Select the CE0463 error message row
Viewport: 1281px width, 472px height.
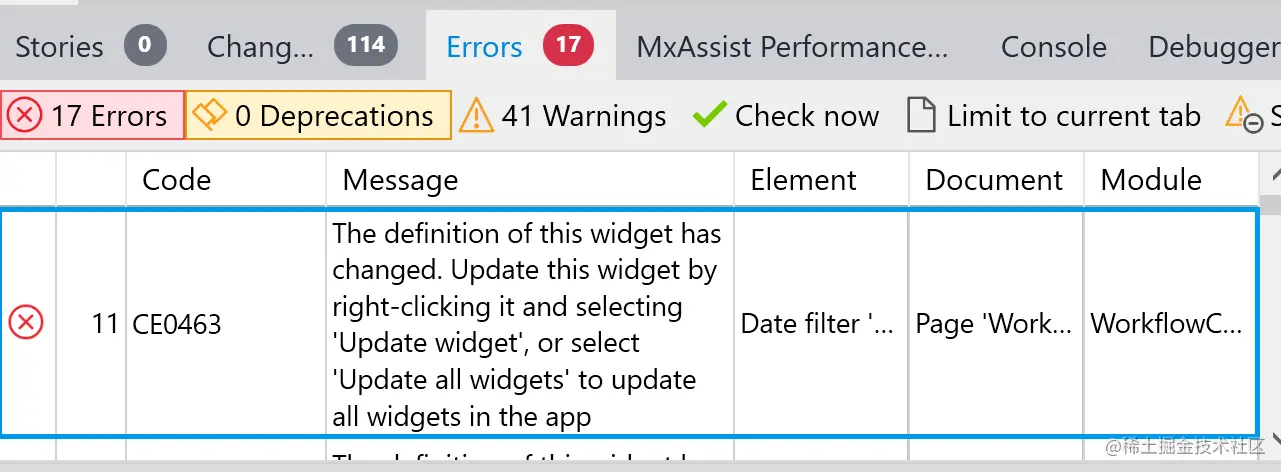click(527, 323)
